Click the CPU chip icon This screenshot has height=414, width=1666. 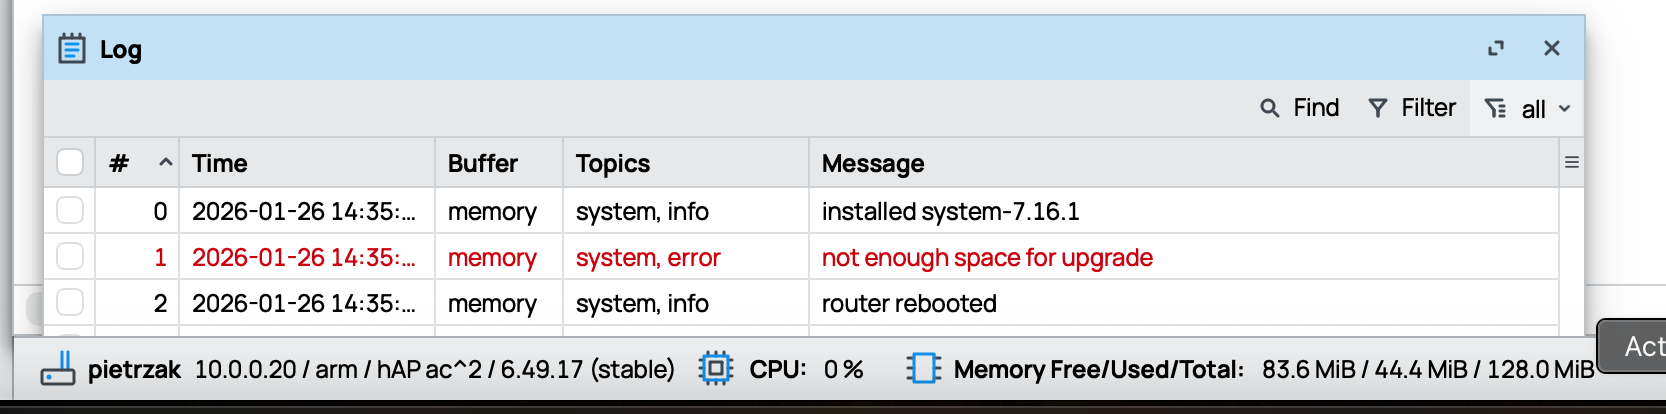716,369
